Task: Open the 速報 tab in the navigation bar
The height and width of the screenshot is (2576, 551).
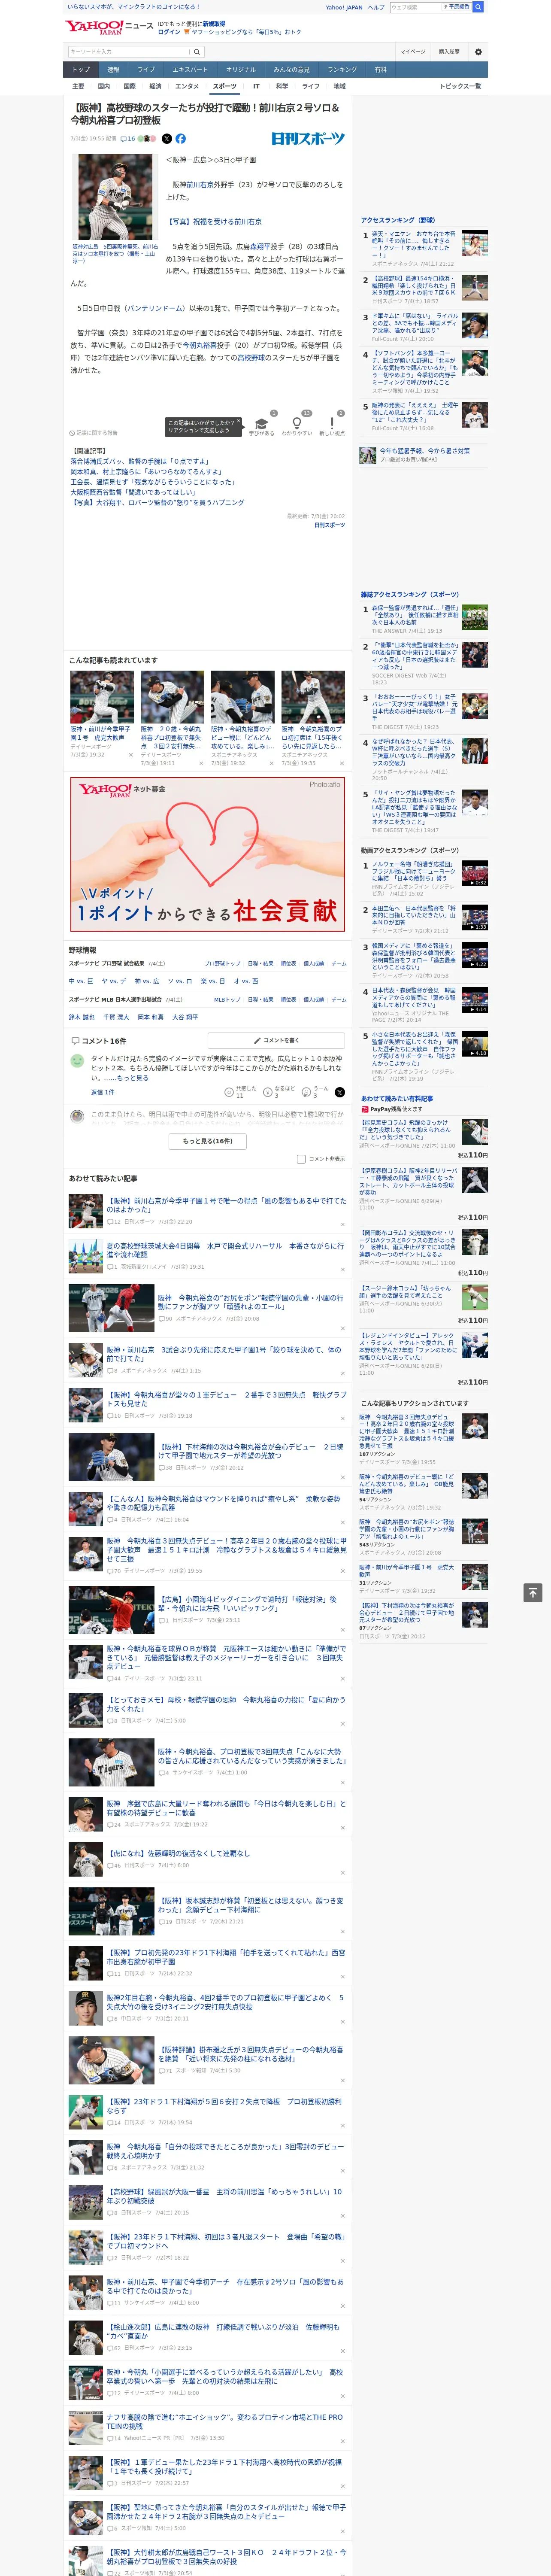Action: click(x=113, y=69)
